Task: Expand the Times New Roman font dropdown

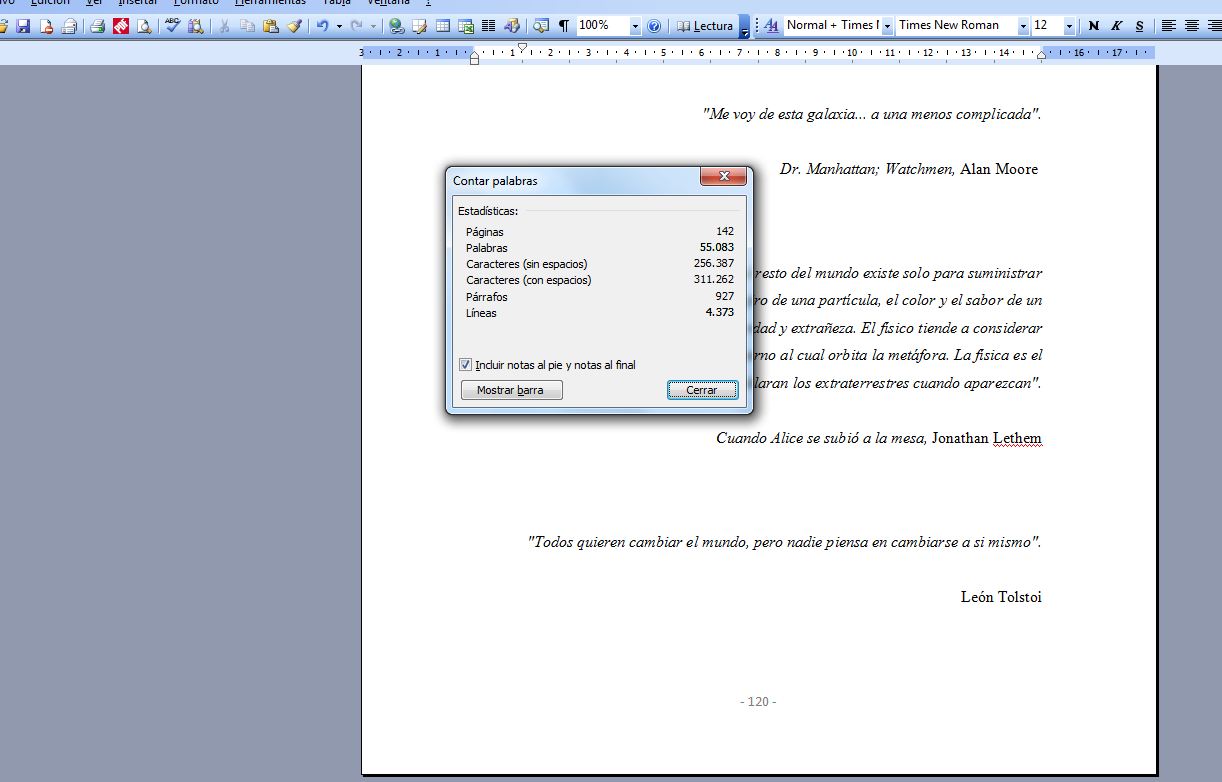Action: click(x=1023, y=26)
